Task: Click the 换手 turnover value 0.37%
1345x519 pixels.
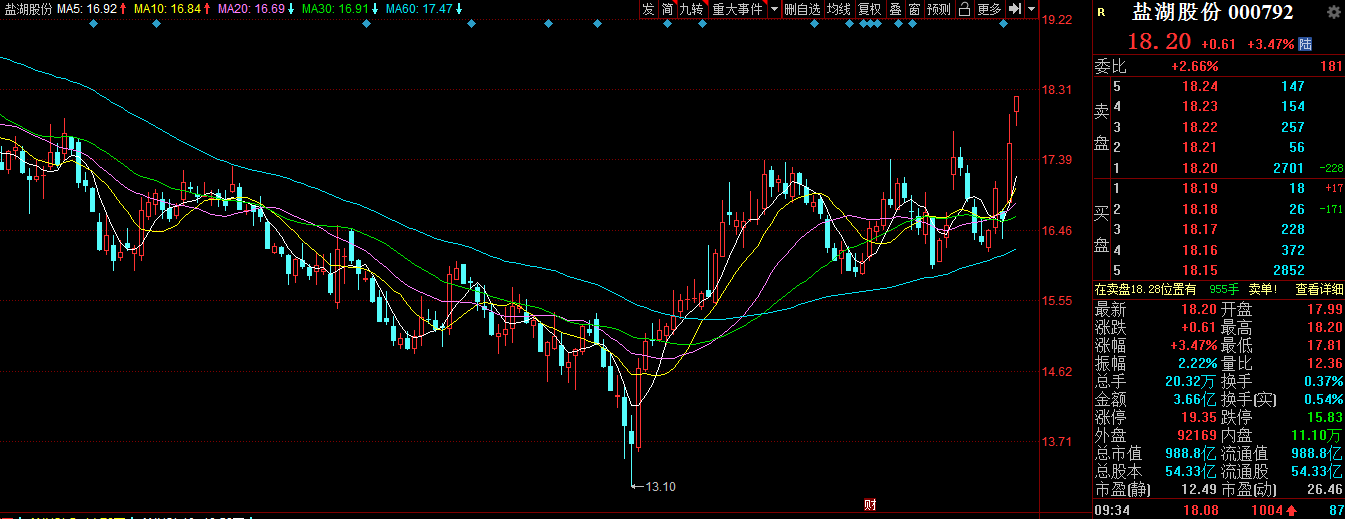Action: pyautogui.click(x=1323, y=381)
